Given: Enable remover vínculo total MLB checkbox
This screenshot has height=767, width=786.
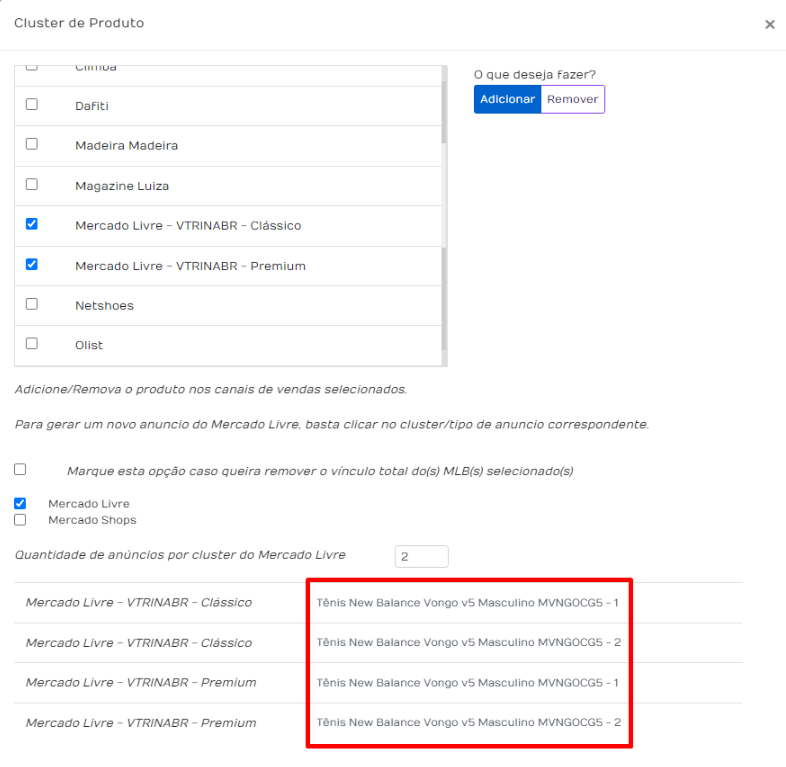Looking at the screenshot, I should click(20, 469).
